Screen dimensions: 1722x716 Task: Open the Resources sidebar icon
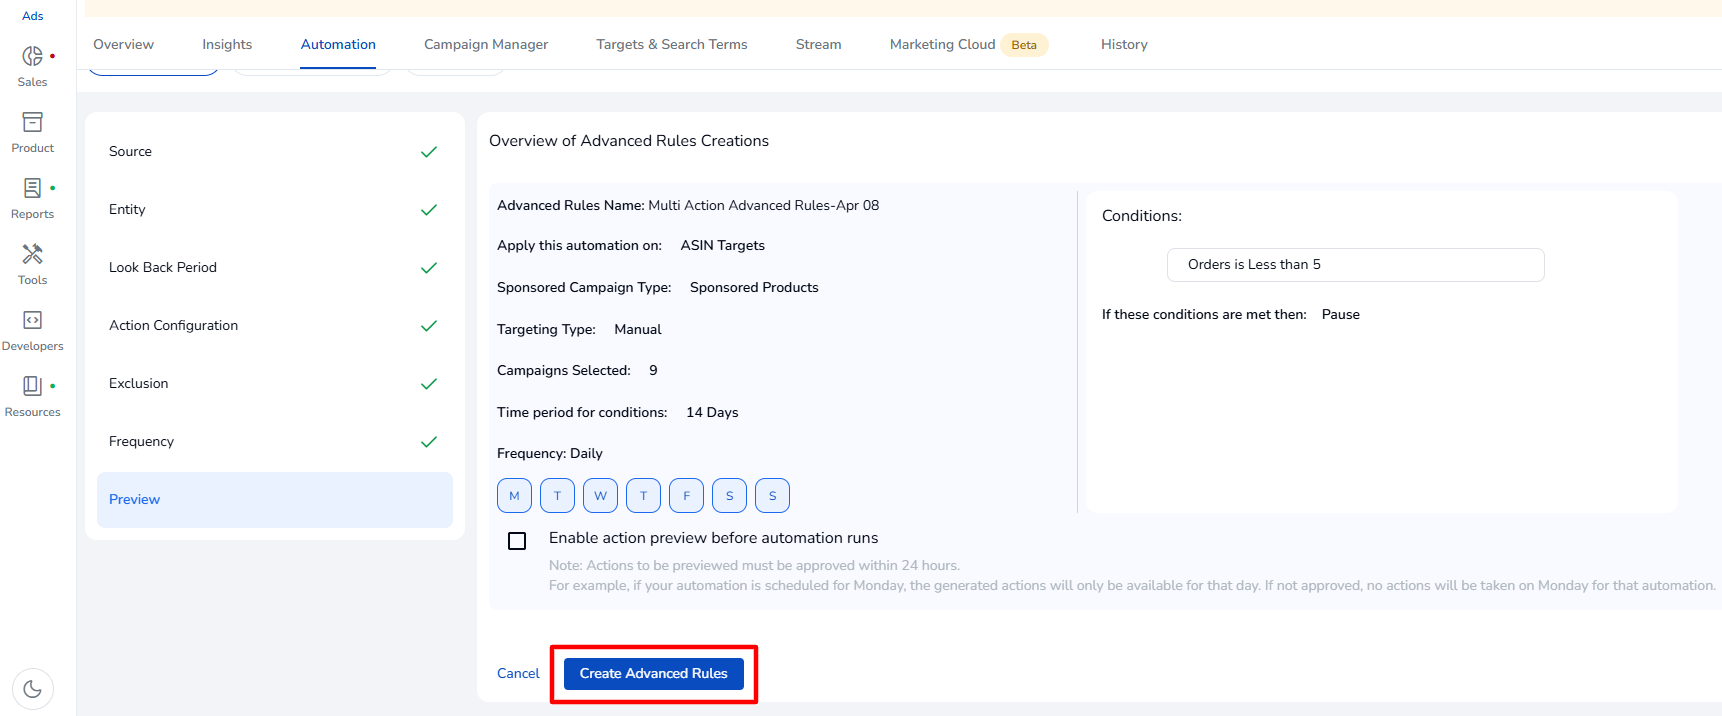[32, 387]
